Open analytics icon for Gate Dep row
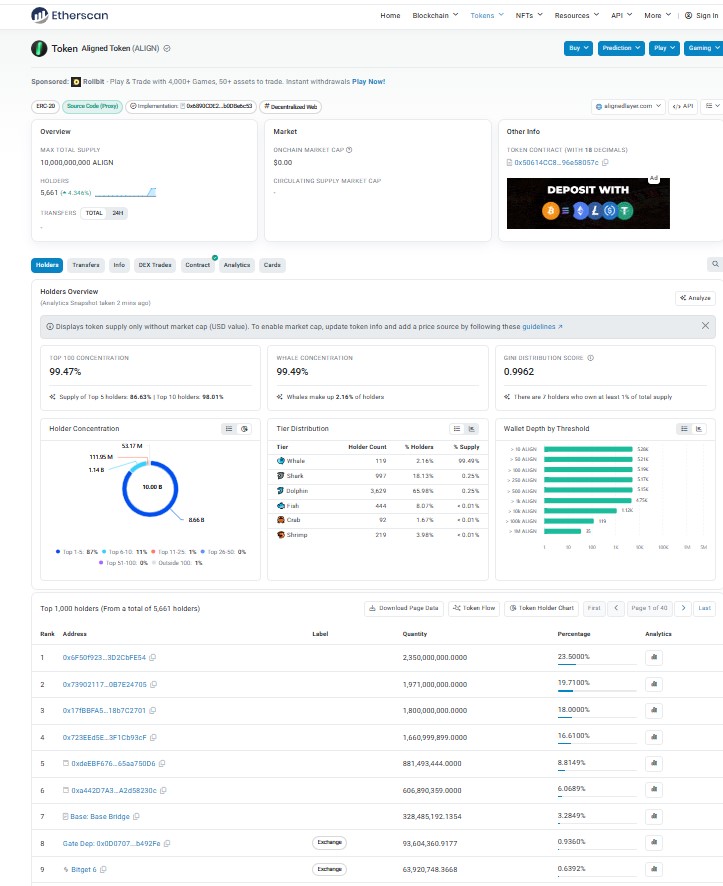The width and height of the screenshot is (723, 886). pos(654,842)
